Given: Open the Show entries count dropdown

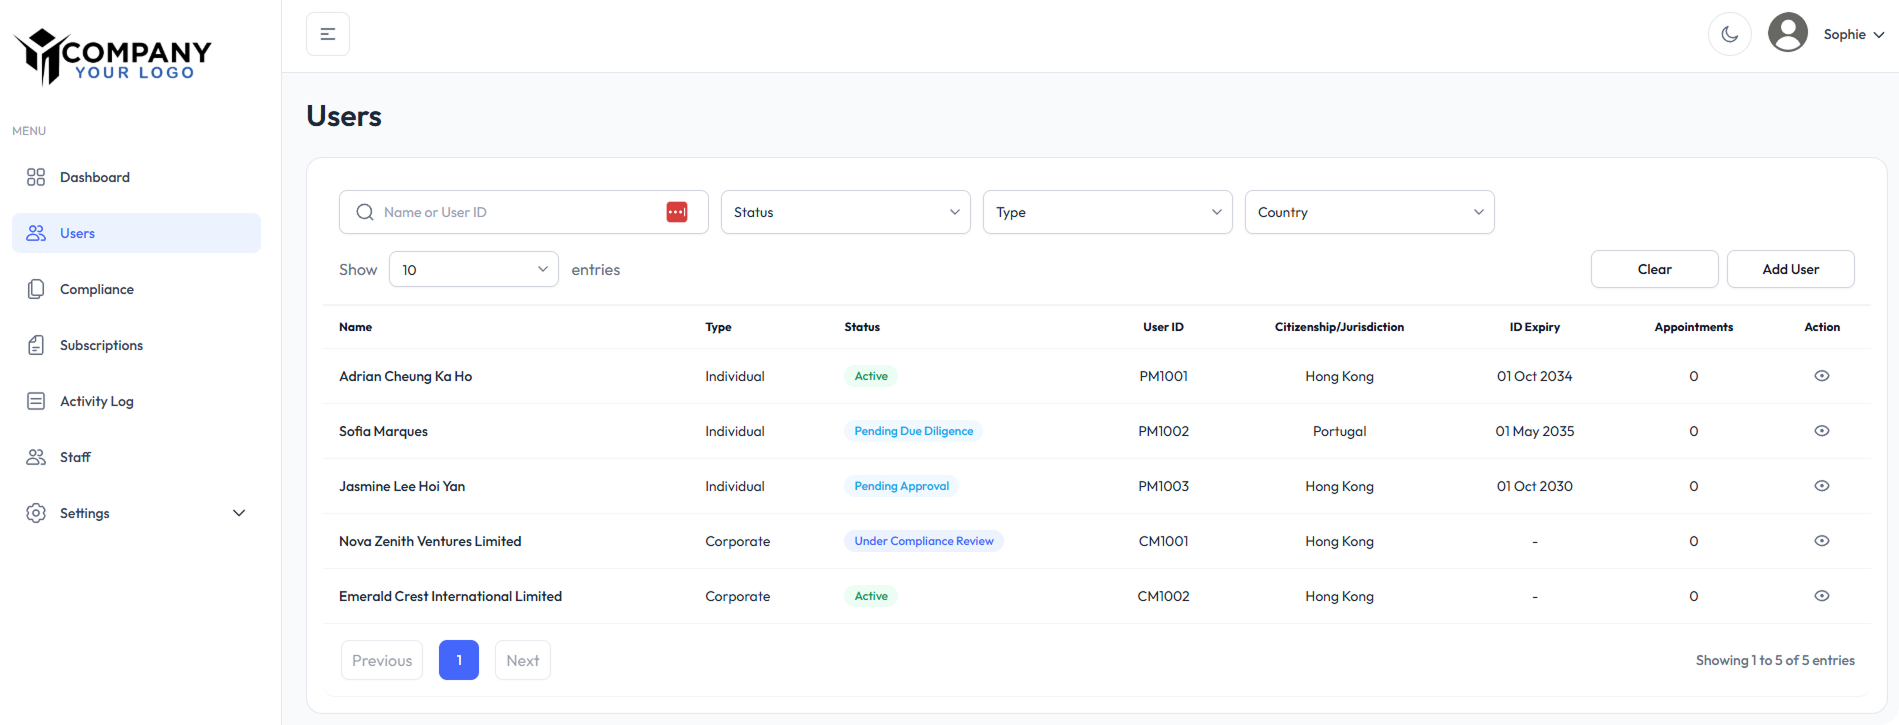Looking at the screenshot, I should tap(474, 269).
